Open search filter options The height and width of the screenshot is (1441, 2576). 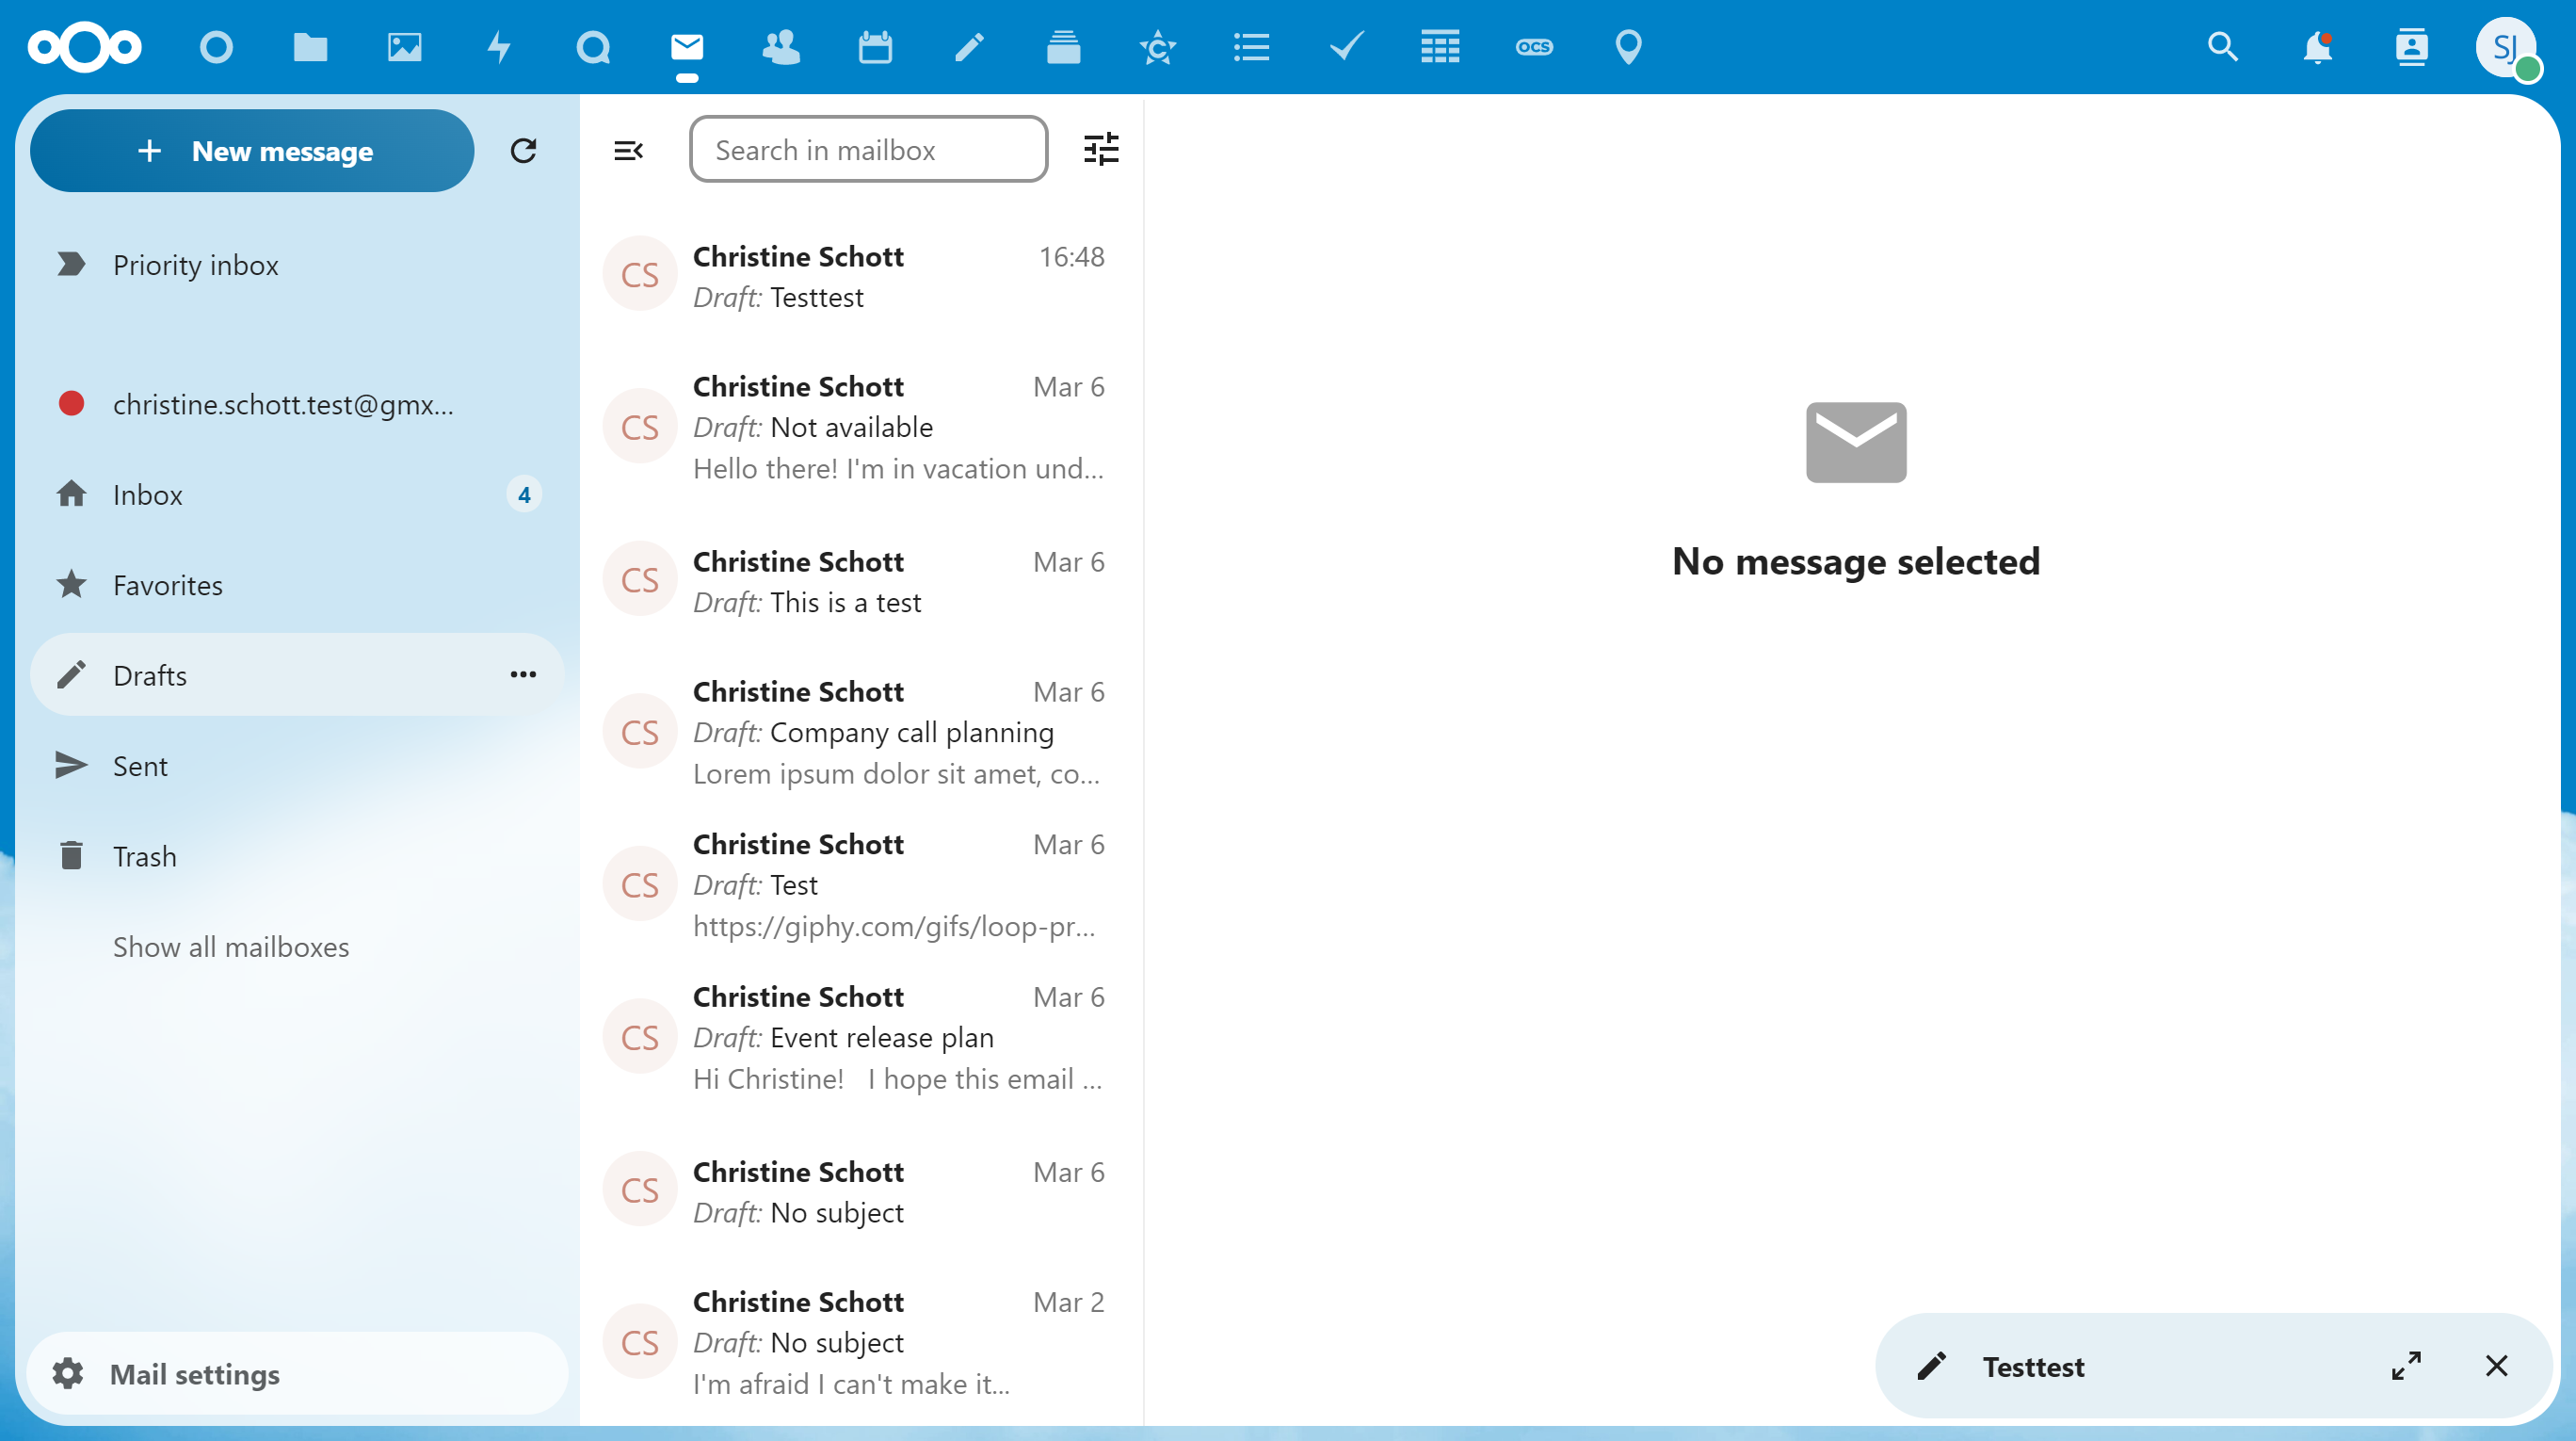tap(1101, 149)
